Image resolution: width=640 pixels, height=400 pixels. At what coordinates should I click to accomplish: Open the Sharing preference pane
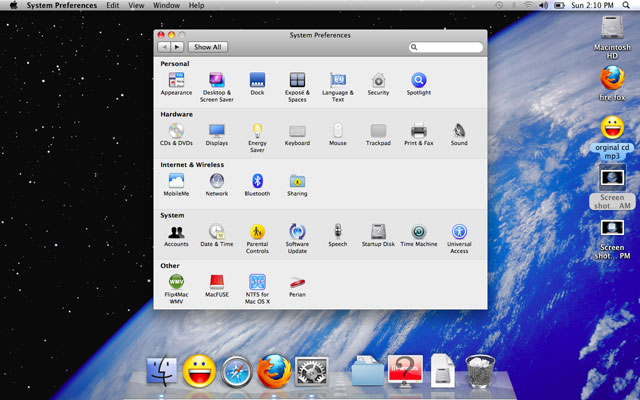[297, 185]
